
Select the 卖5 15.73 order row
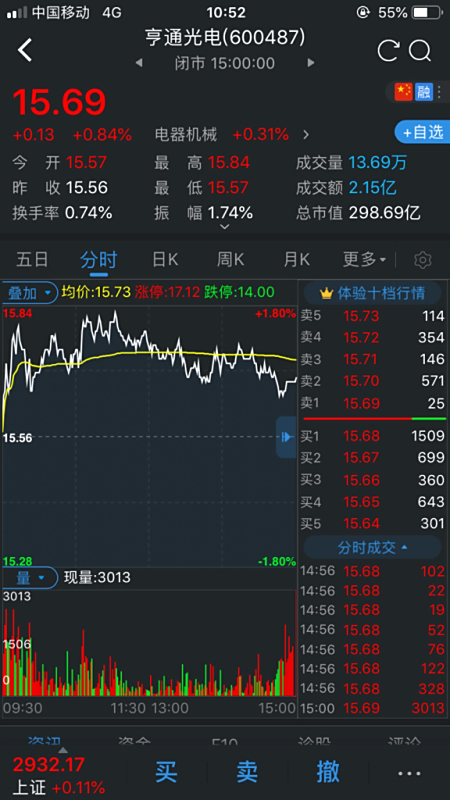point(372,316)
